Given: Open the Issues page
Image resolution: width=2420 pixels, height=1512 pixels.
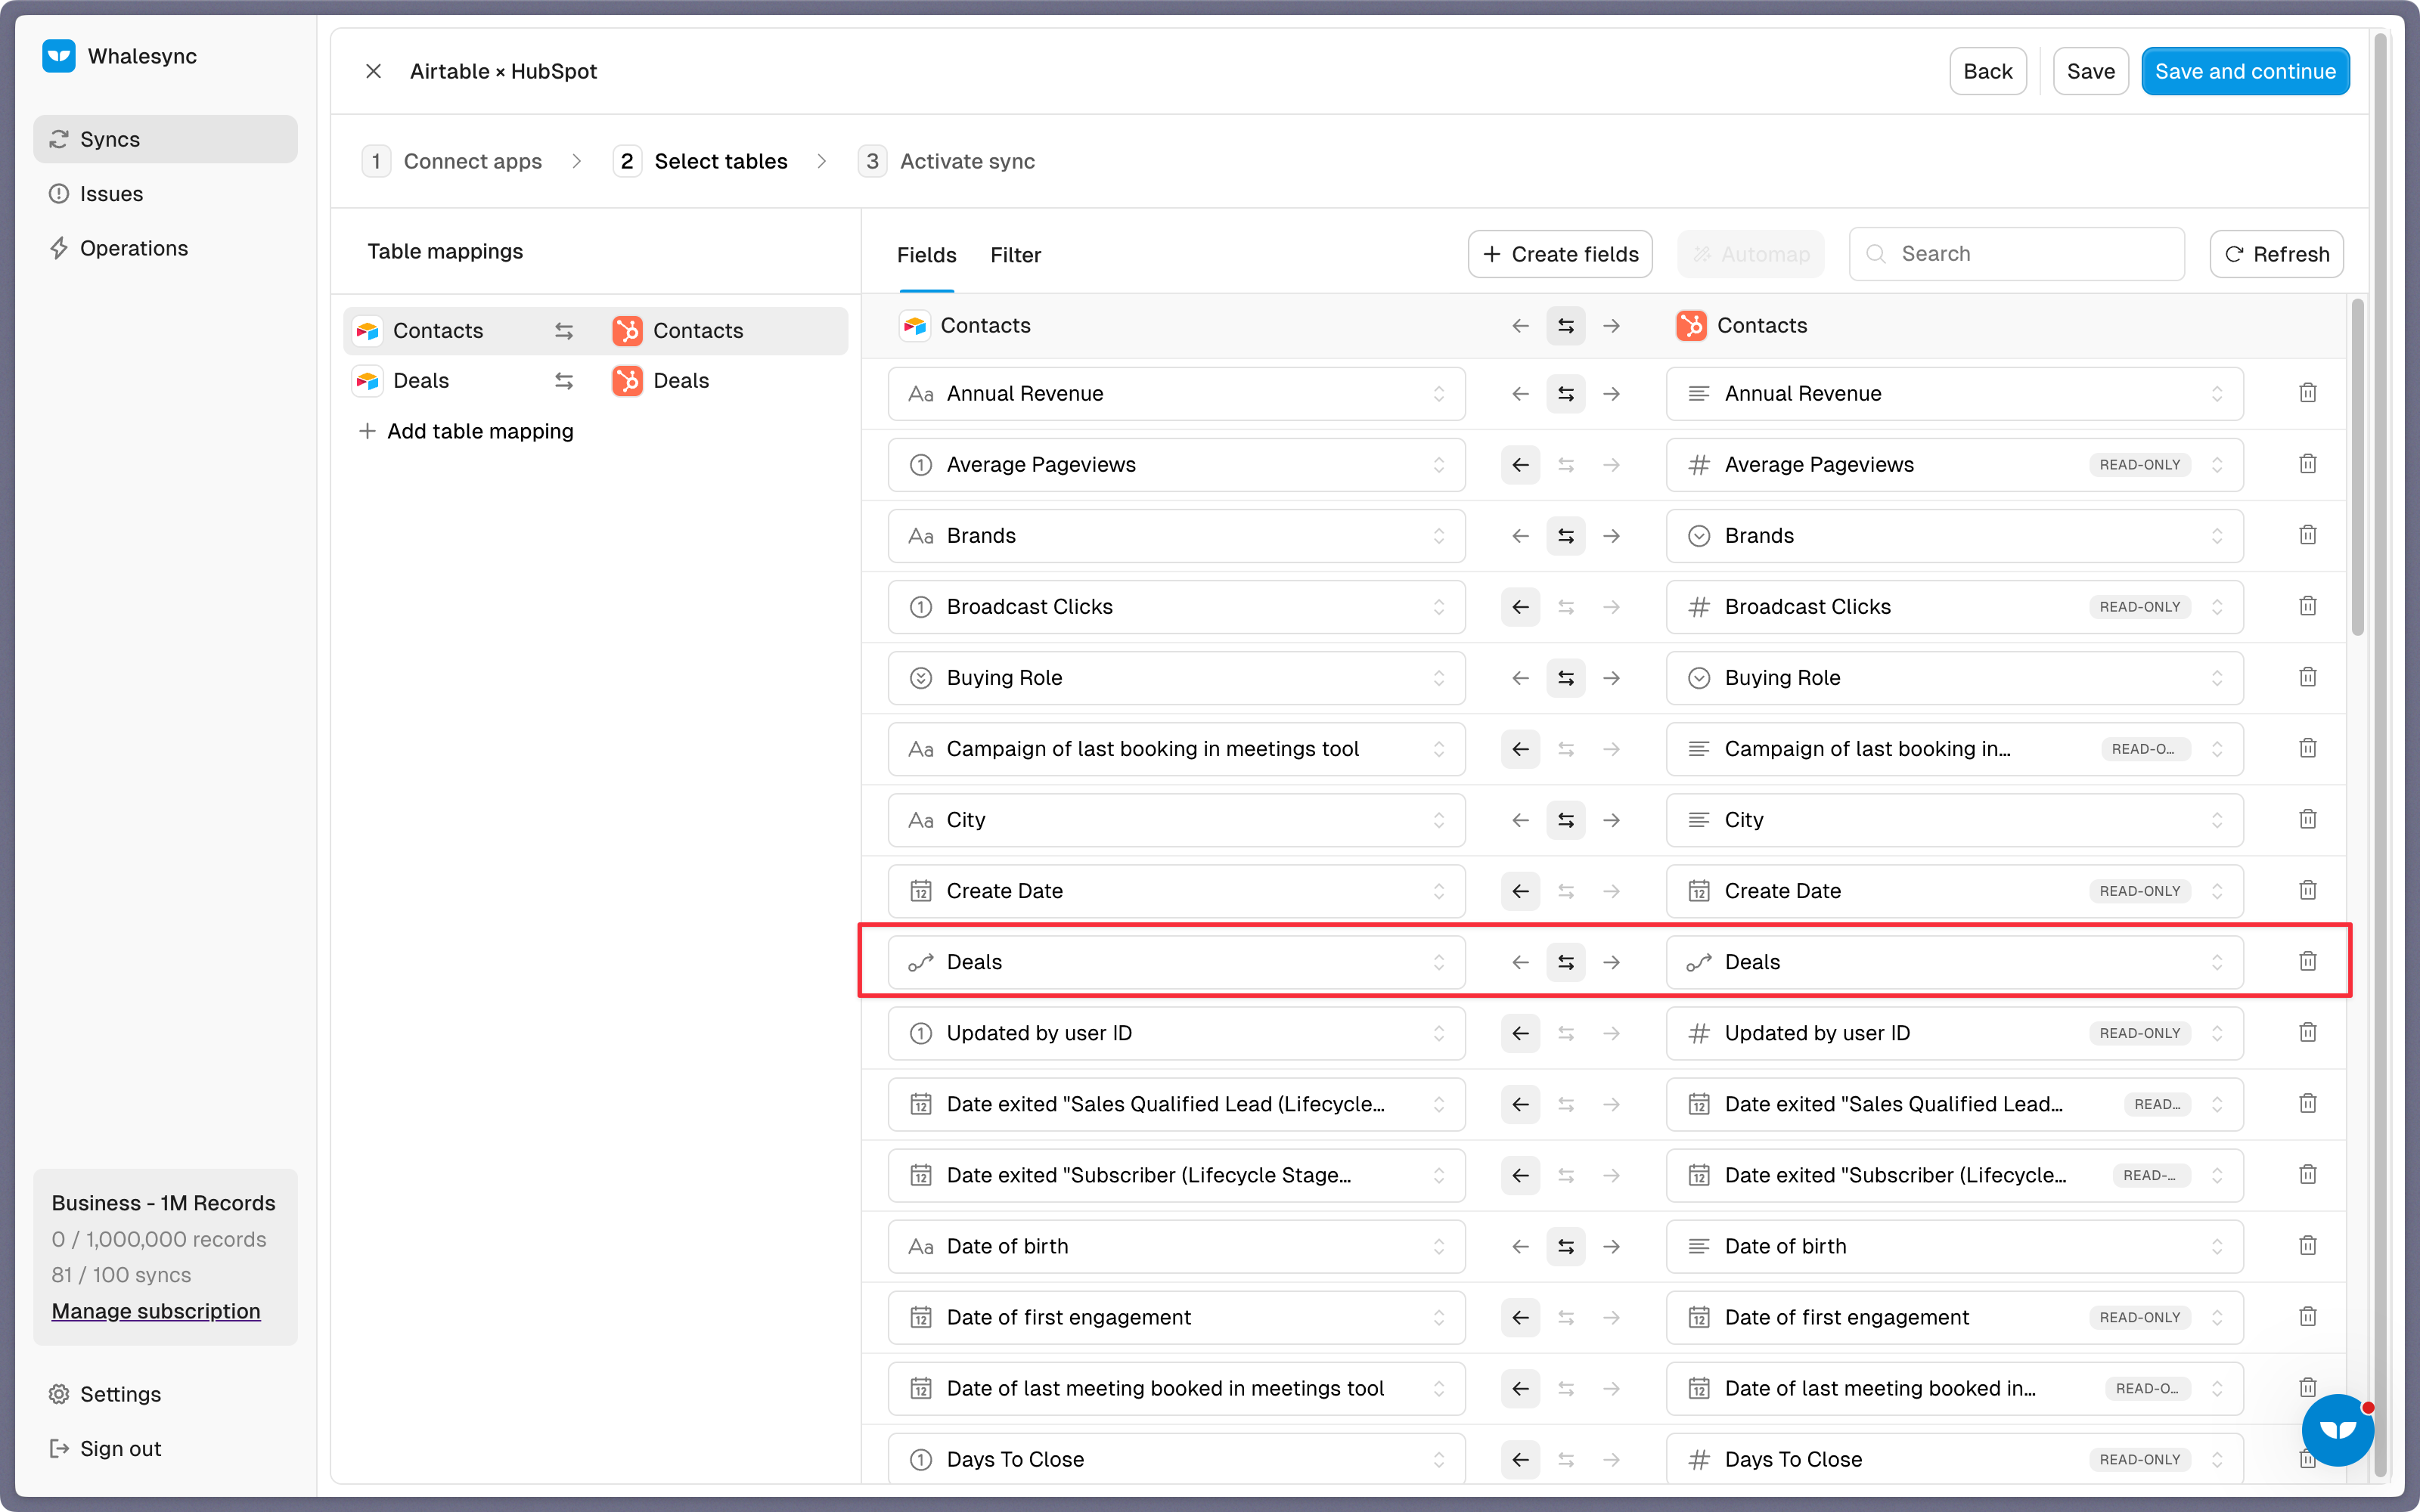Looking at the screenshot, I should pos(165,194).
